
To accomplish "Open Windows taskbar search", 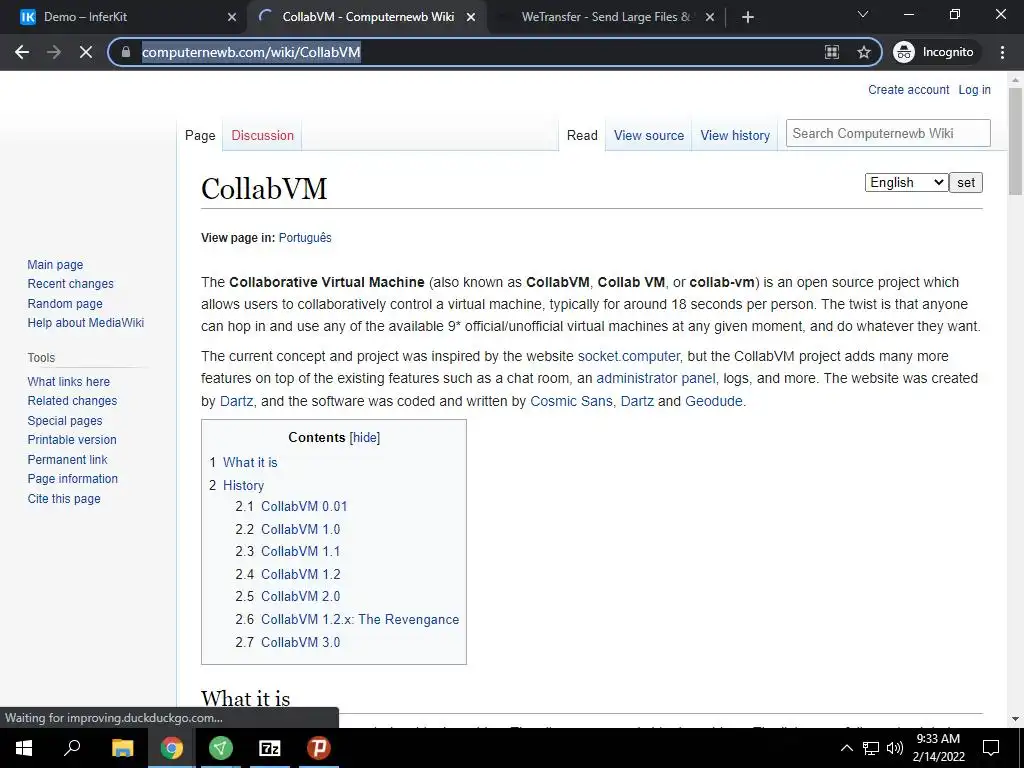I will click(72, 748).
